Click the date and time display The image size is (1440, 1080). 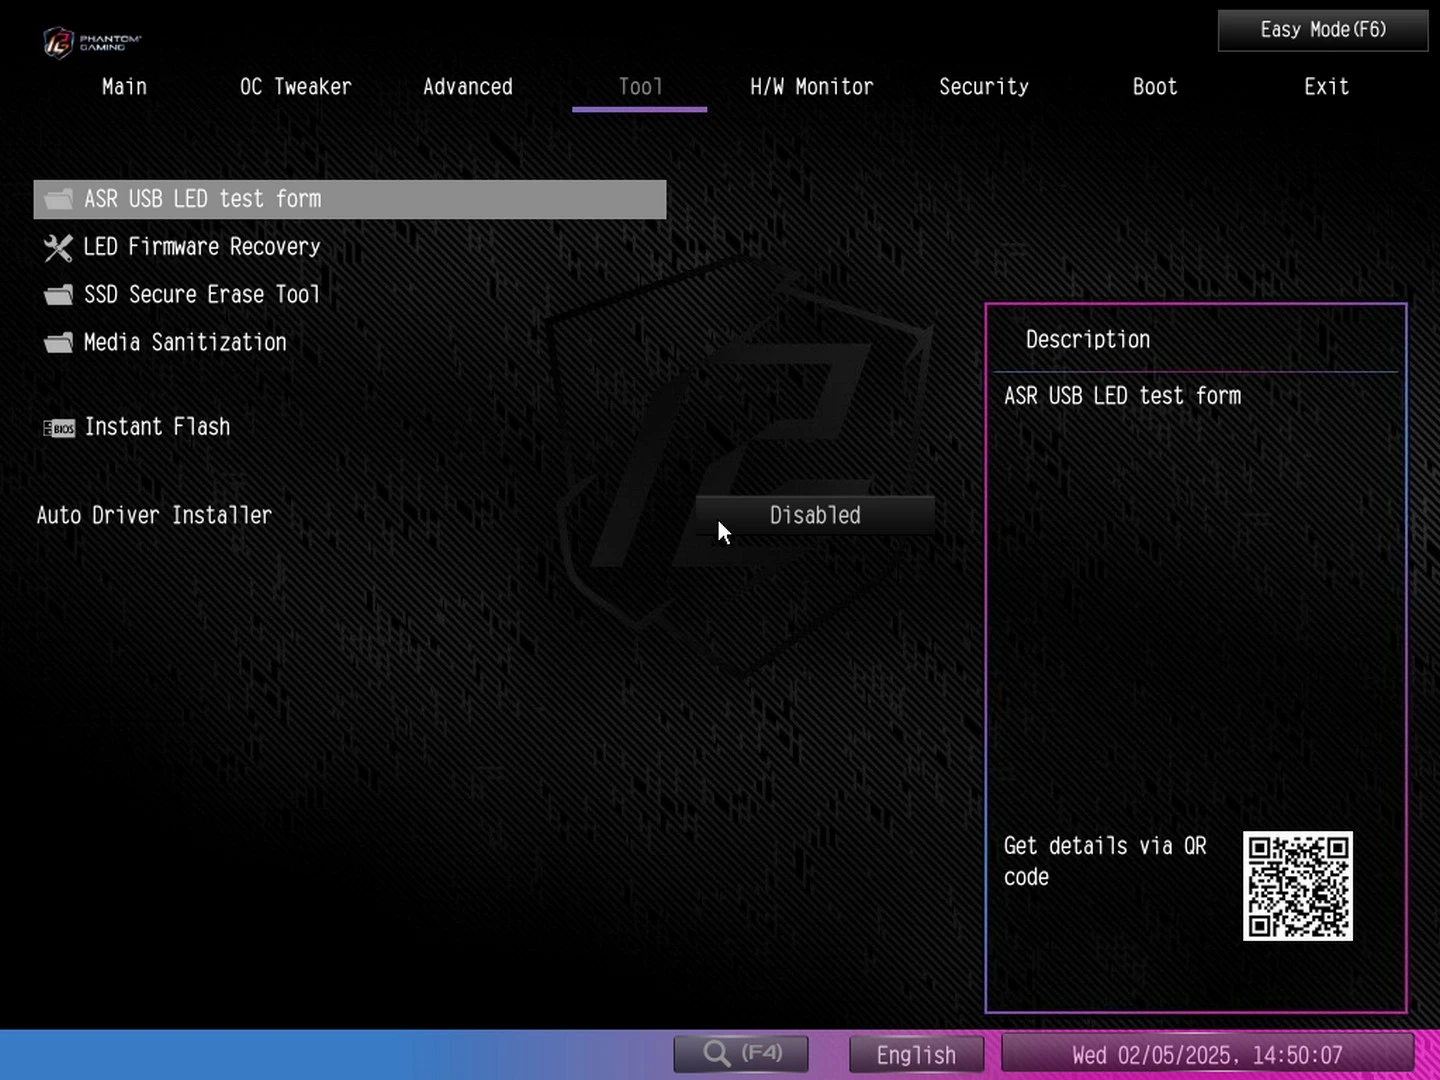(1207, 1055)
